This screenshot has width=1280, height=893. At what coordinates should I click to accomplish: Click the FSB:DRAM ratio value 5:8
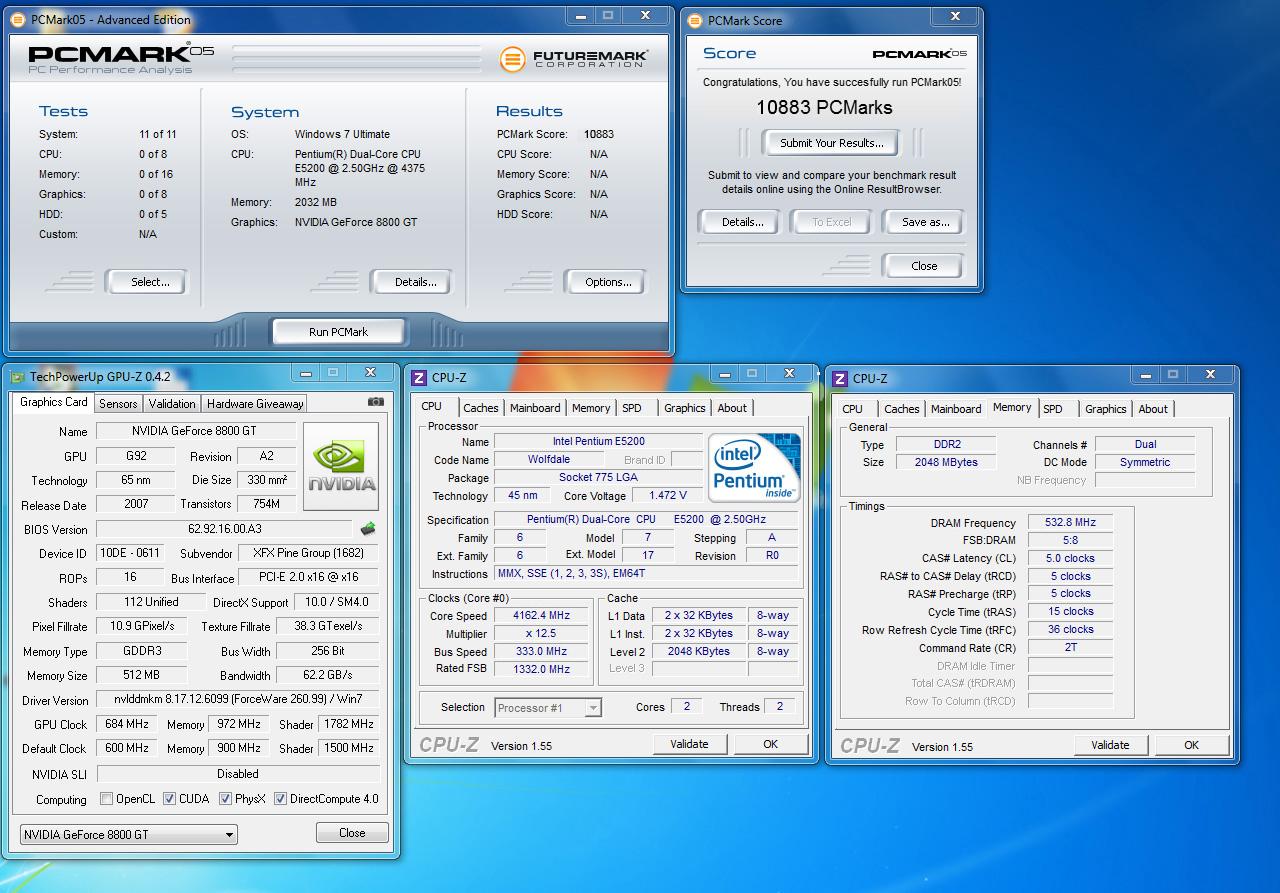[1070, 541]
